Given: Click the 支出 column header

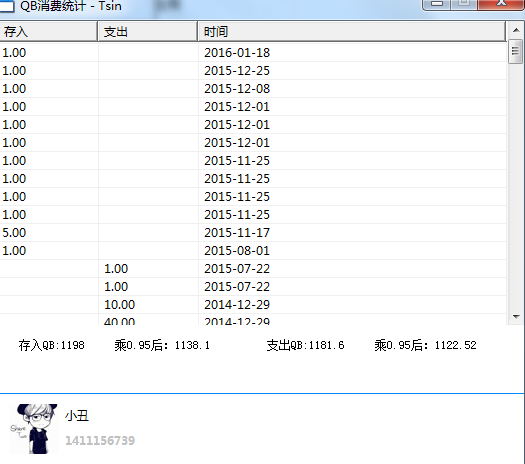Looking at the screenshot, I should coord(148,31).
